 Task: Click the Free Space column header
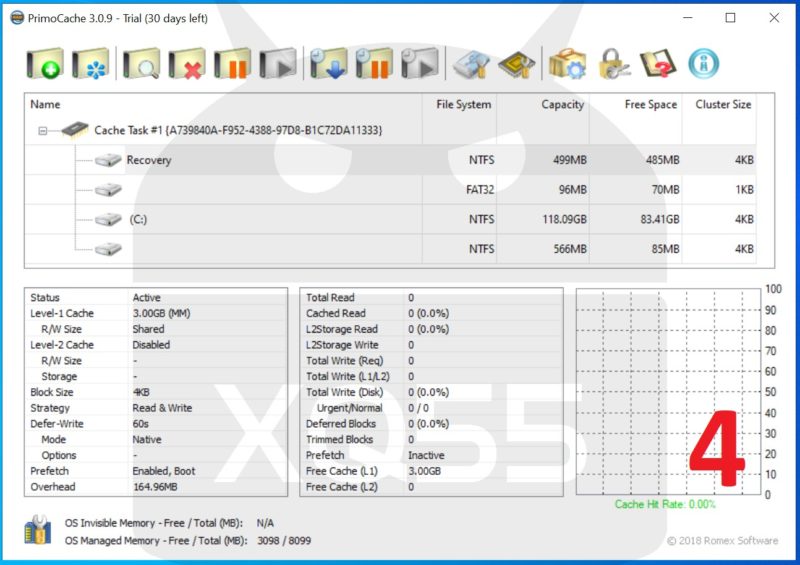650,105
